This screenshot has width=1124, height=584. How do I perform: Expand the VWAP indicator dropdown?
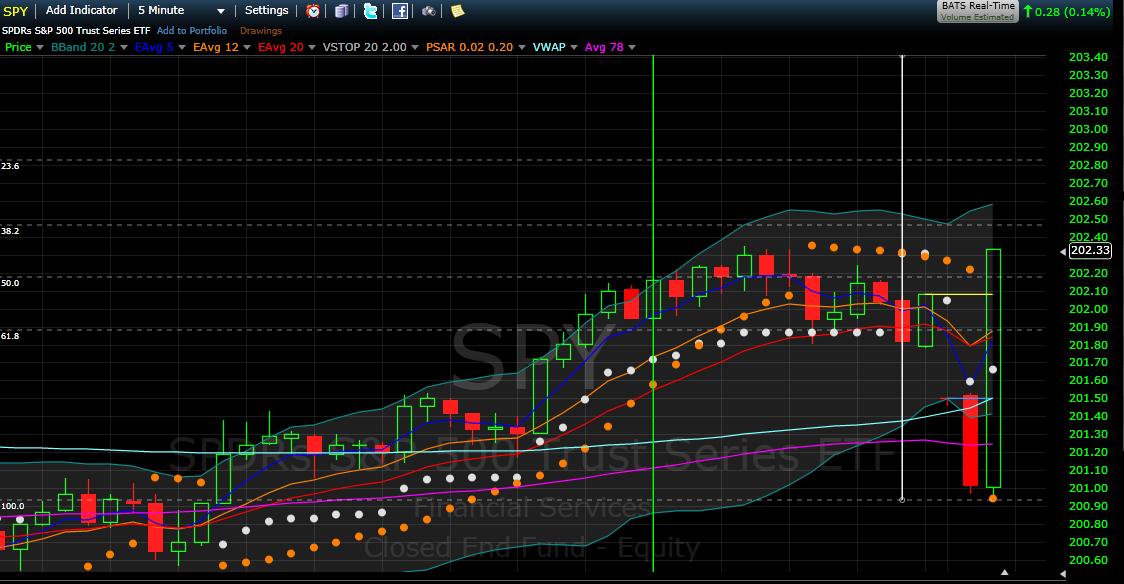point(574,47)
